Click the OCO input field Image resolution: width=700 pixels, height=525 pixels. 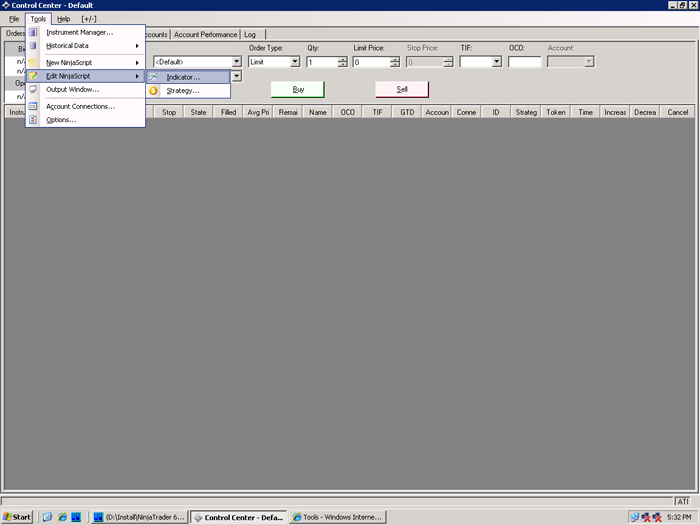tap(524, 62)
